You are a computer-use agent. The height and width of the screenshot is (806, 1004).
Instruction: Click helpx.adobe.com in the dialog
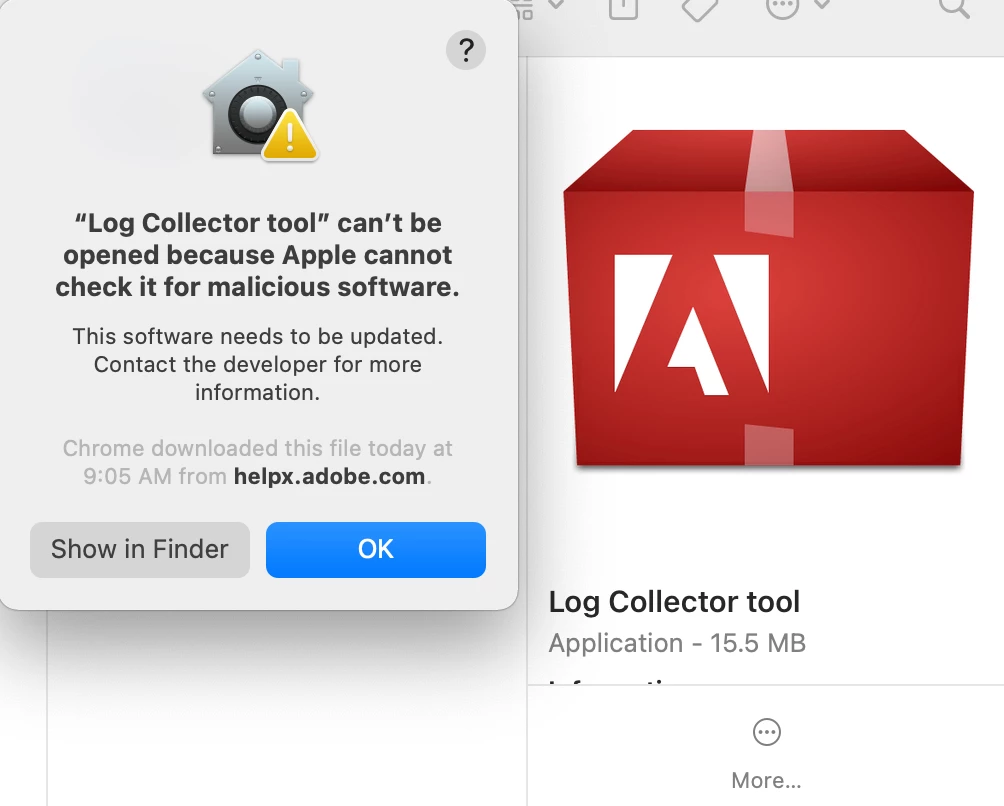pos(329,476)
